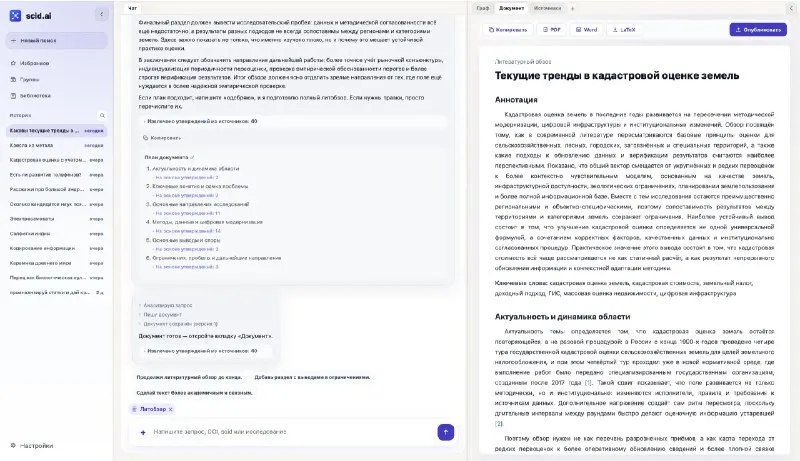Open claims link under 'Ключевые понятия и рамка проблемы'
The height and width of the screenshot is (461, 800).
pyautogui.click(x=187, y=195)
